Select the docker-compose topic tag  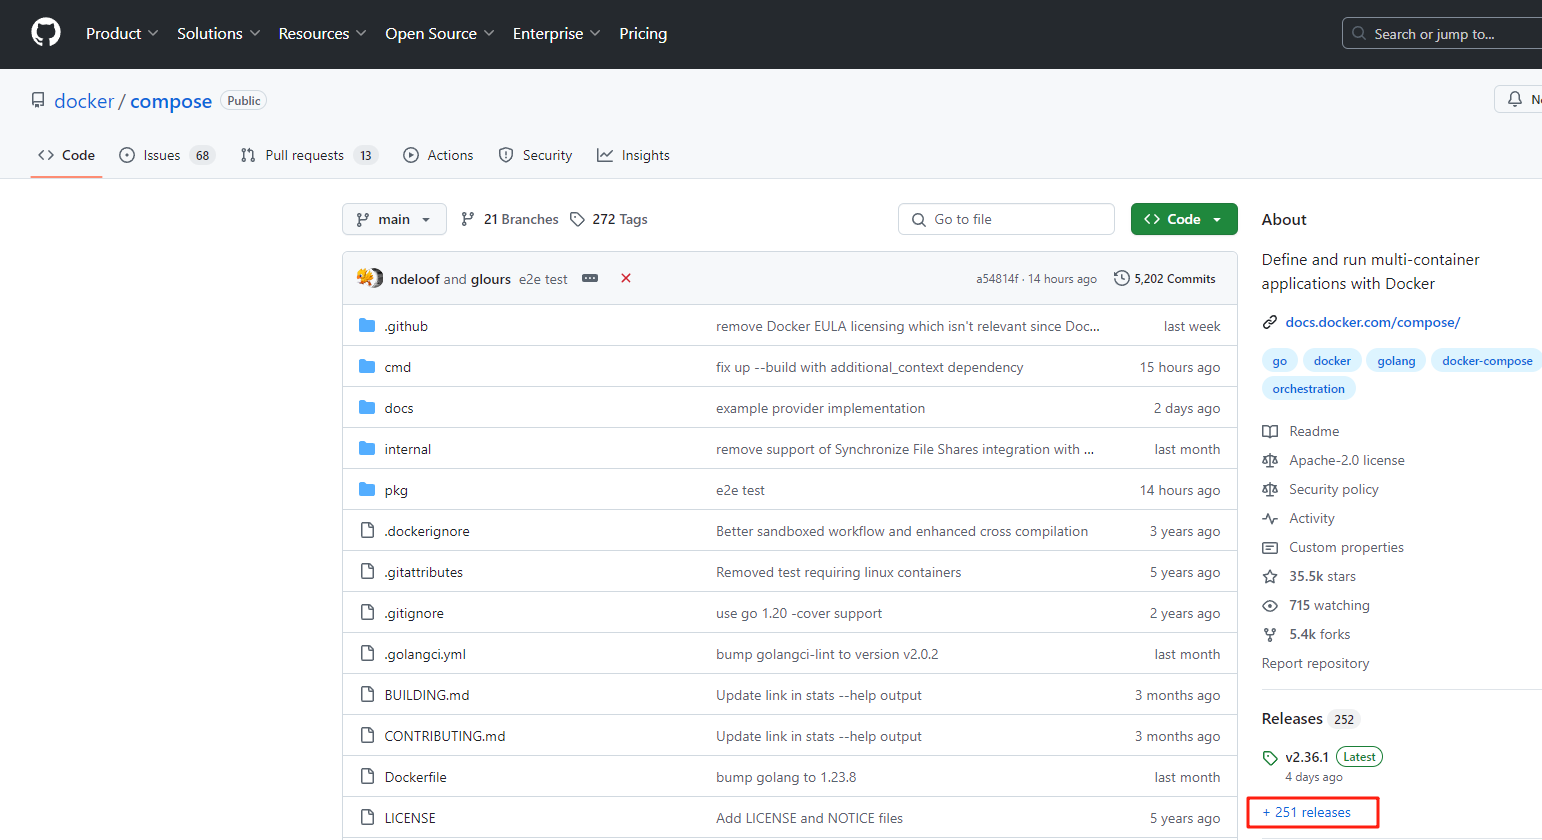coord(1487,361)
